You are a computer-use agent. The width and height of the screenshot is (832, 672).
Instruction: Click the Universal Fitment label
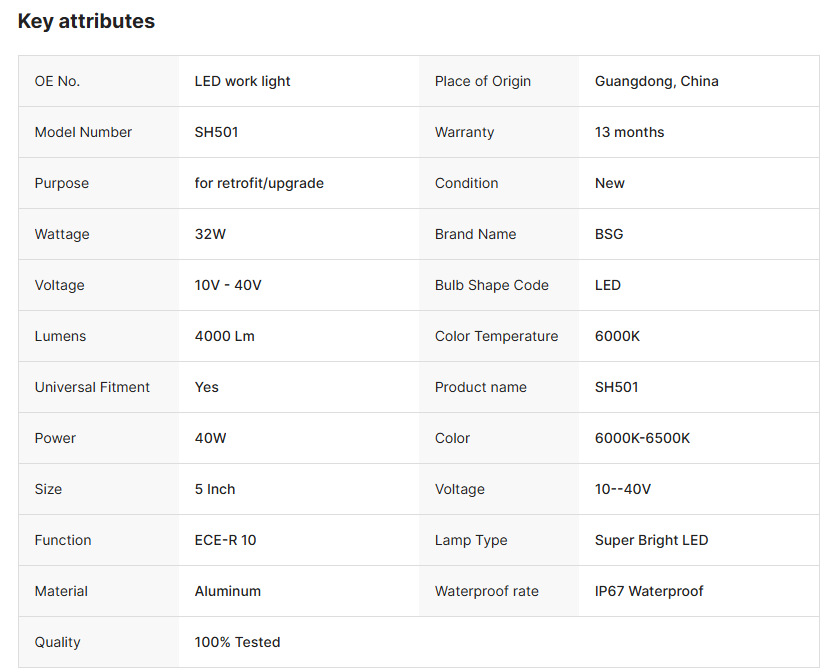click(92, 387)
